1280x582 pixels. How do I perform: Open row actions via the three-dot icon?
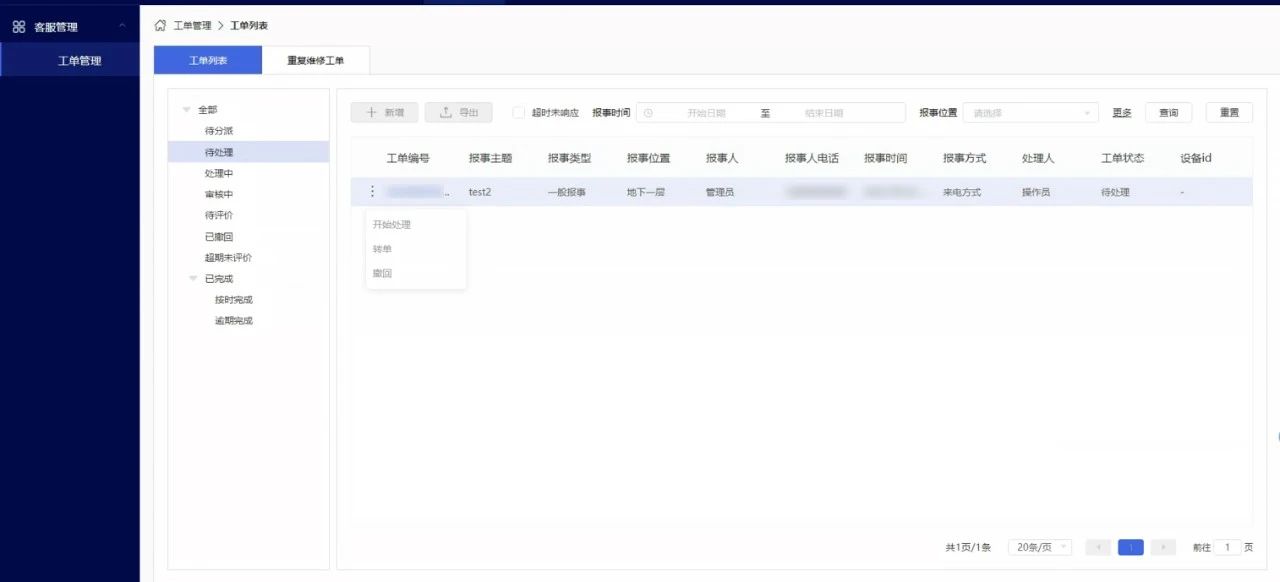tap(372, 191)
